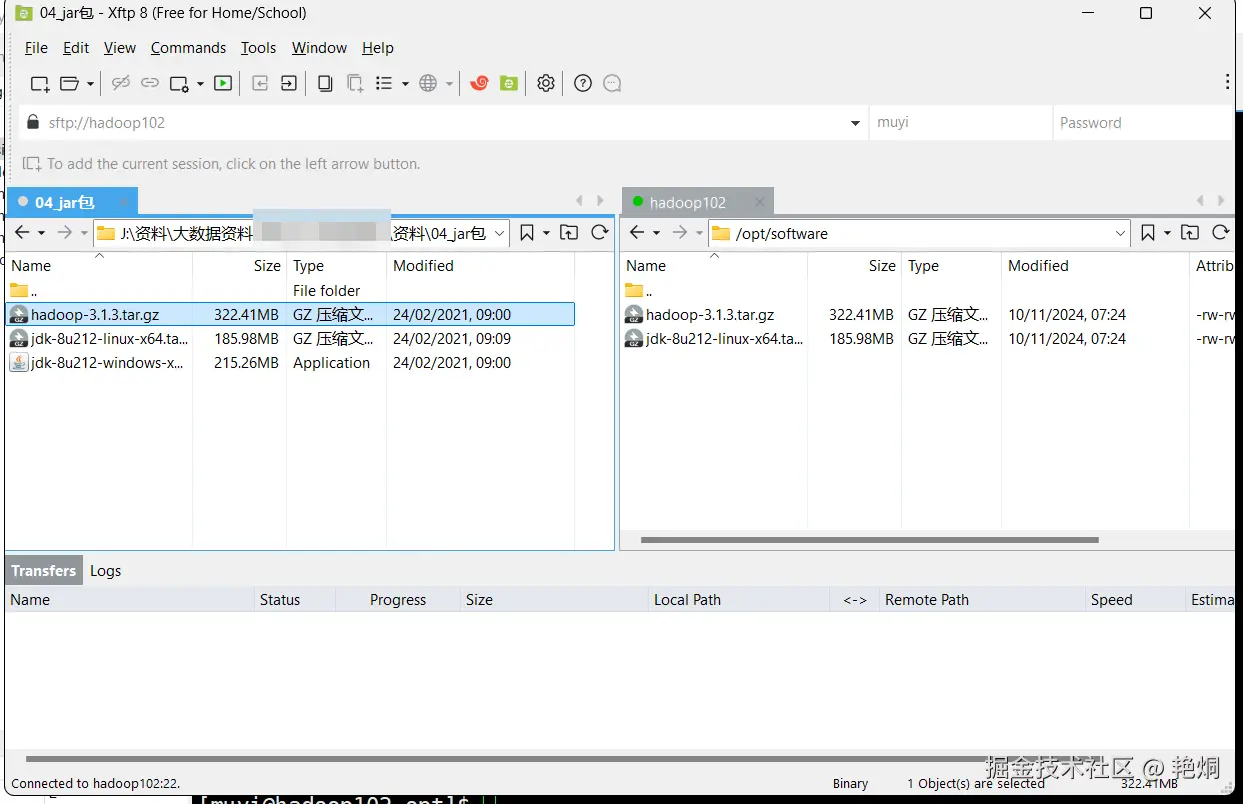The height and width of the screenshot is (804, 1243).
Task: Click the globe encoding icon
Action: (429, 84)
